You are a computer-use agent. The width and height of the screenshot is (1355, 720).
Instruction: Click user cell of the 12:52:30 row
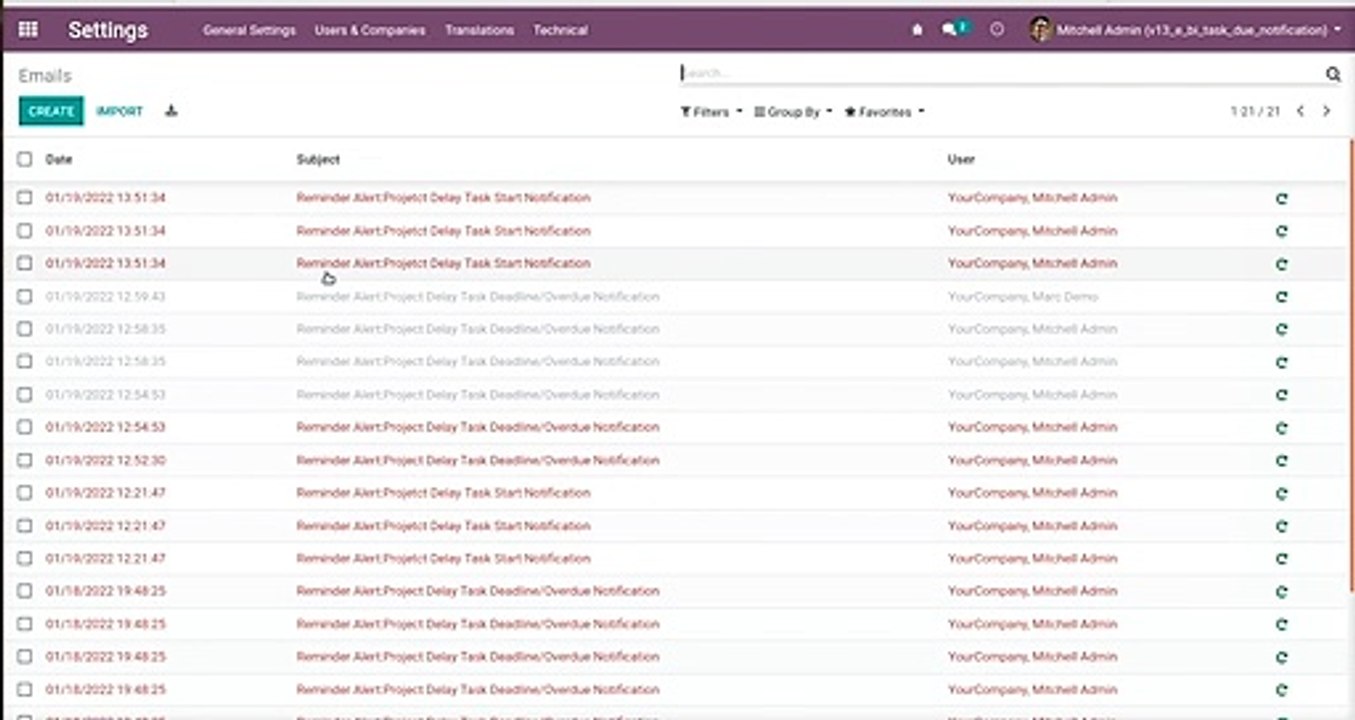(1032, 460)
